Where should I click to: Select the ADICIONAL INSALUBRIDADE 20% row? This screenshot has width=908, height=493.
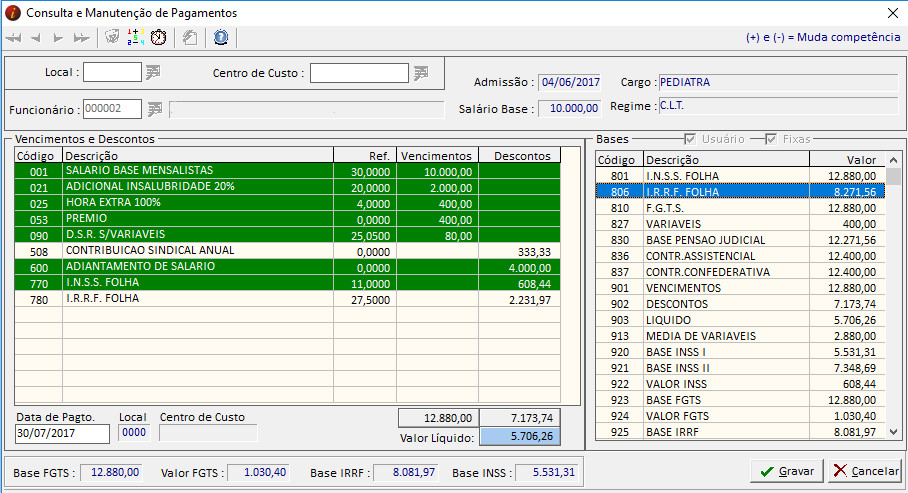[x=287, y=187]
